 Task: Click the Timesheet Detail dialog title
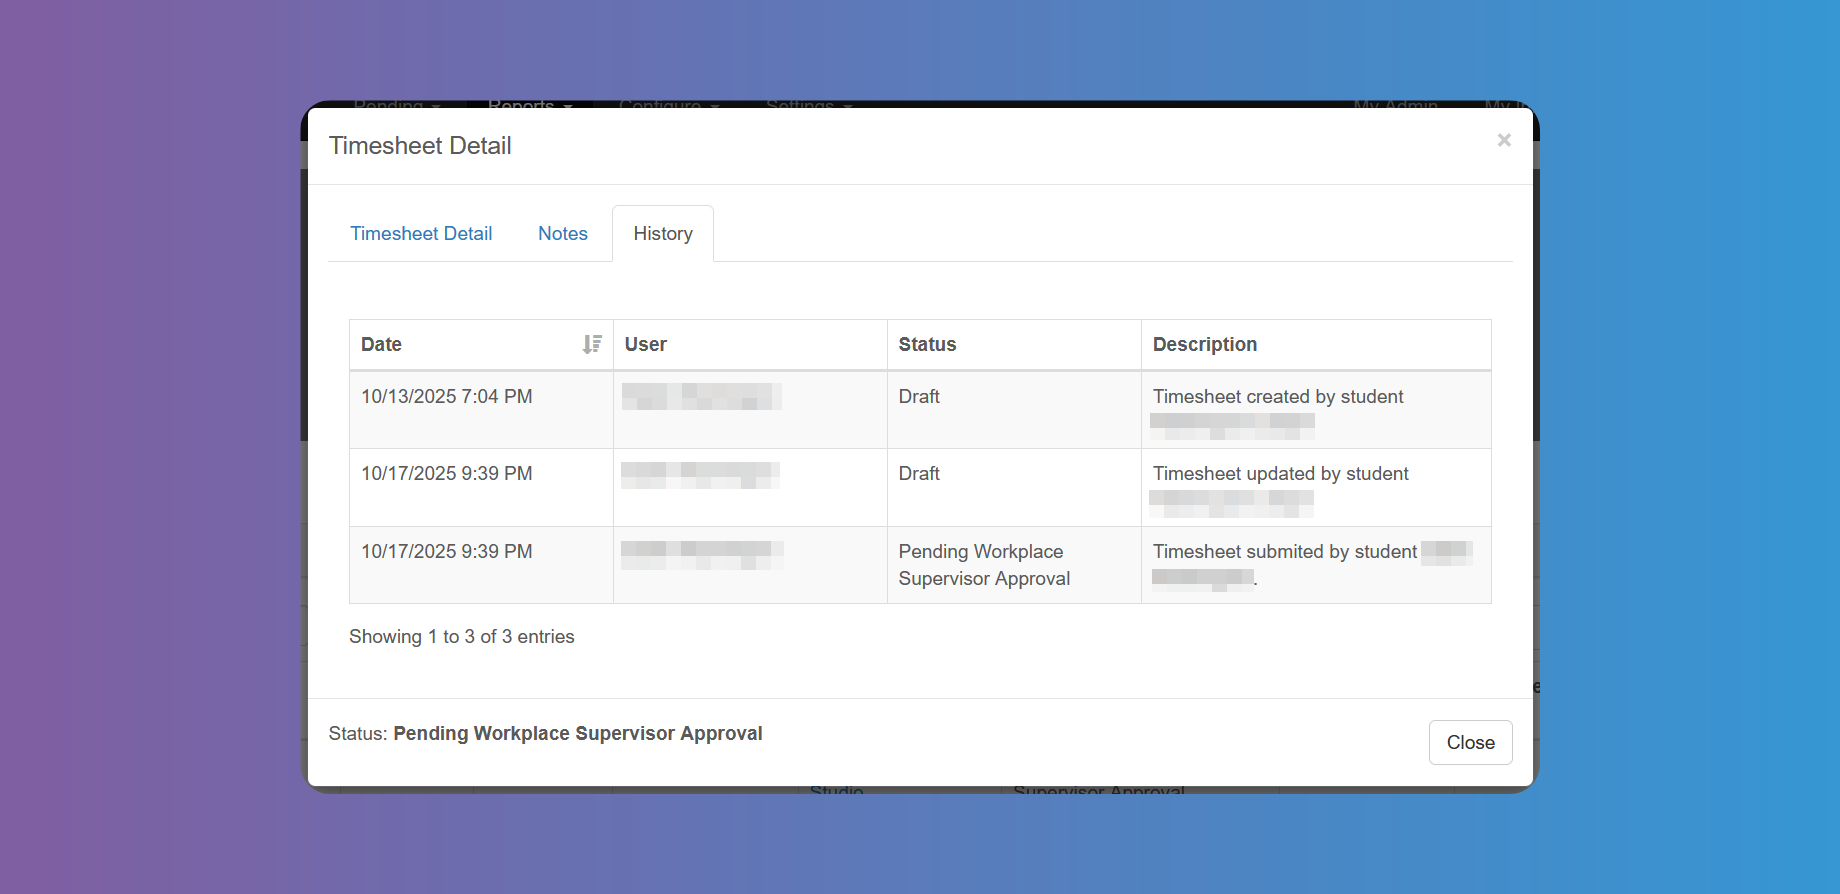tap(420, 145)
